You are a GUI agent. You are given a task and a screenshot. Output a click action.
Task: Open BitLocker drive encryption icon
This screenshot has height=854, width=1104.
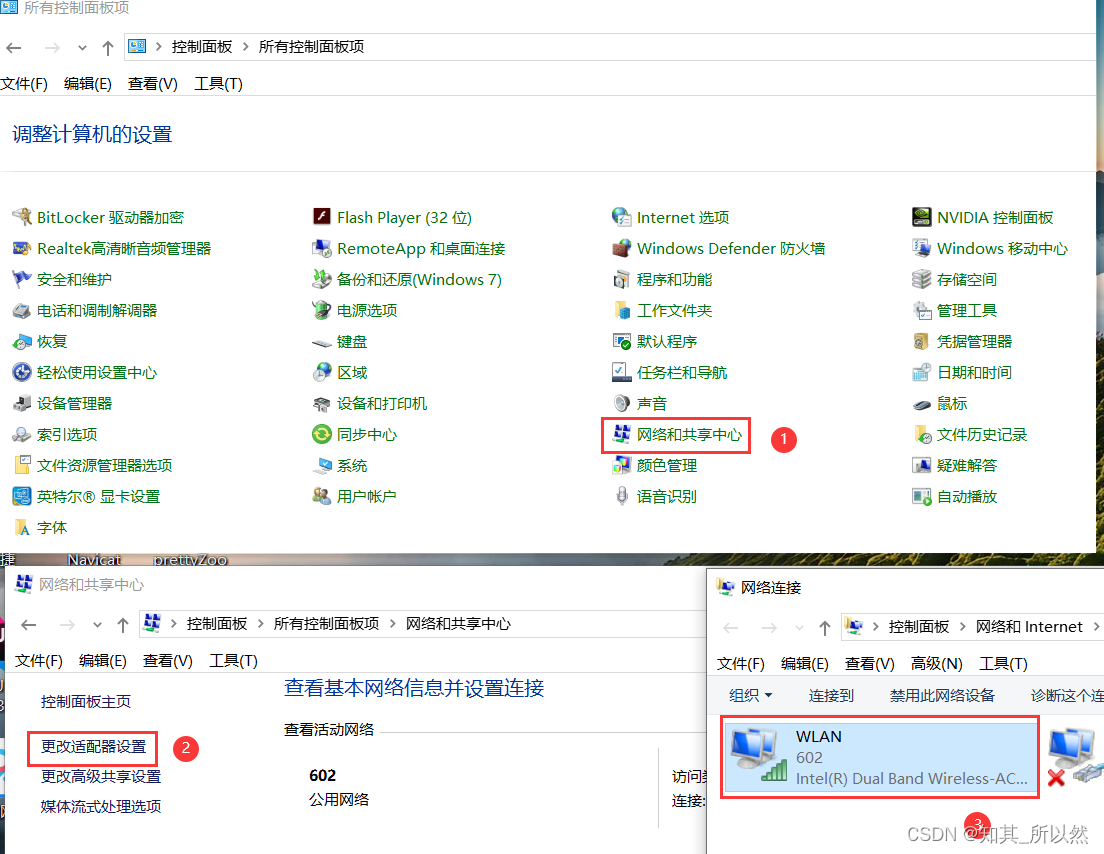click(x=22, y=217)
